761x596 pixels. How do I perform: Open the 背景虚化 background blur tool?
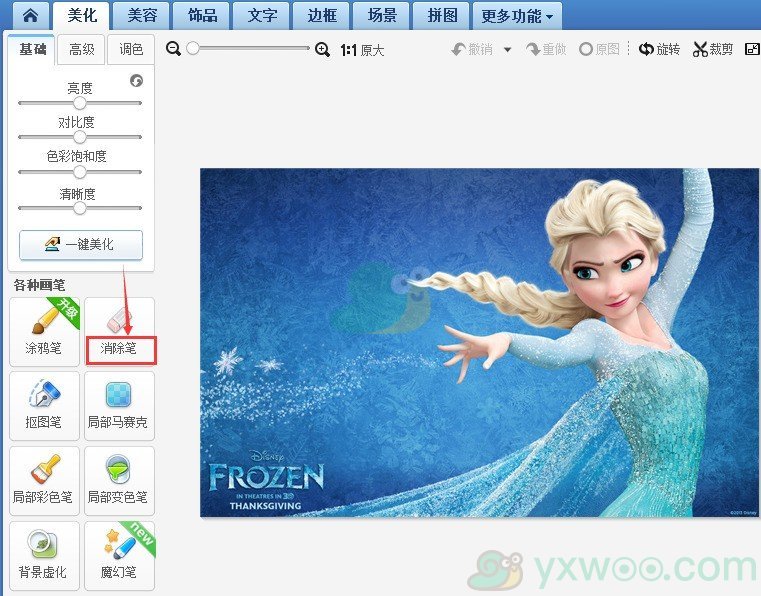[43, 554]
